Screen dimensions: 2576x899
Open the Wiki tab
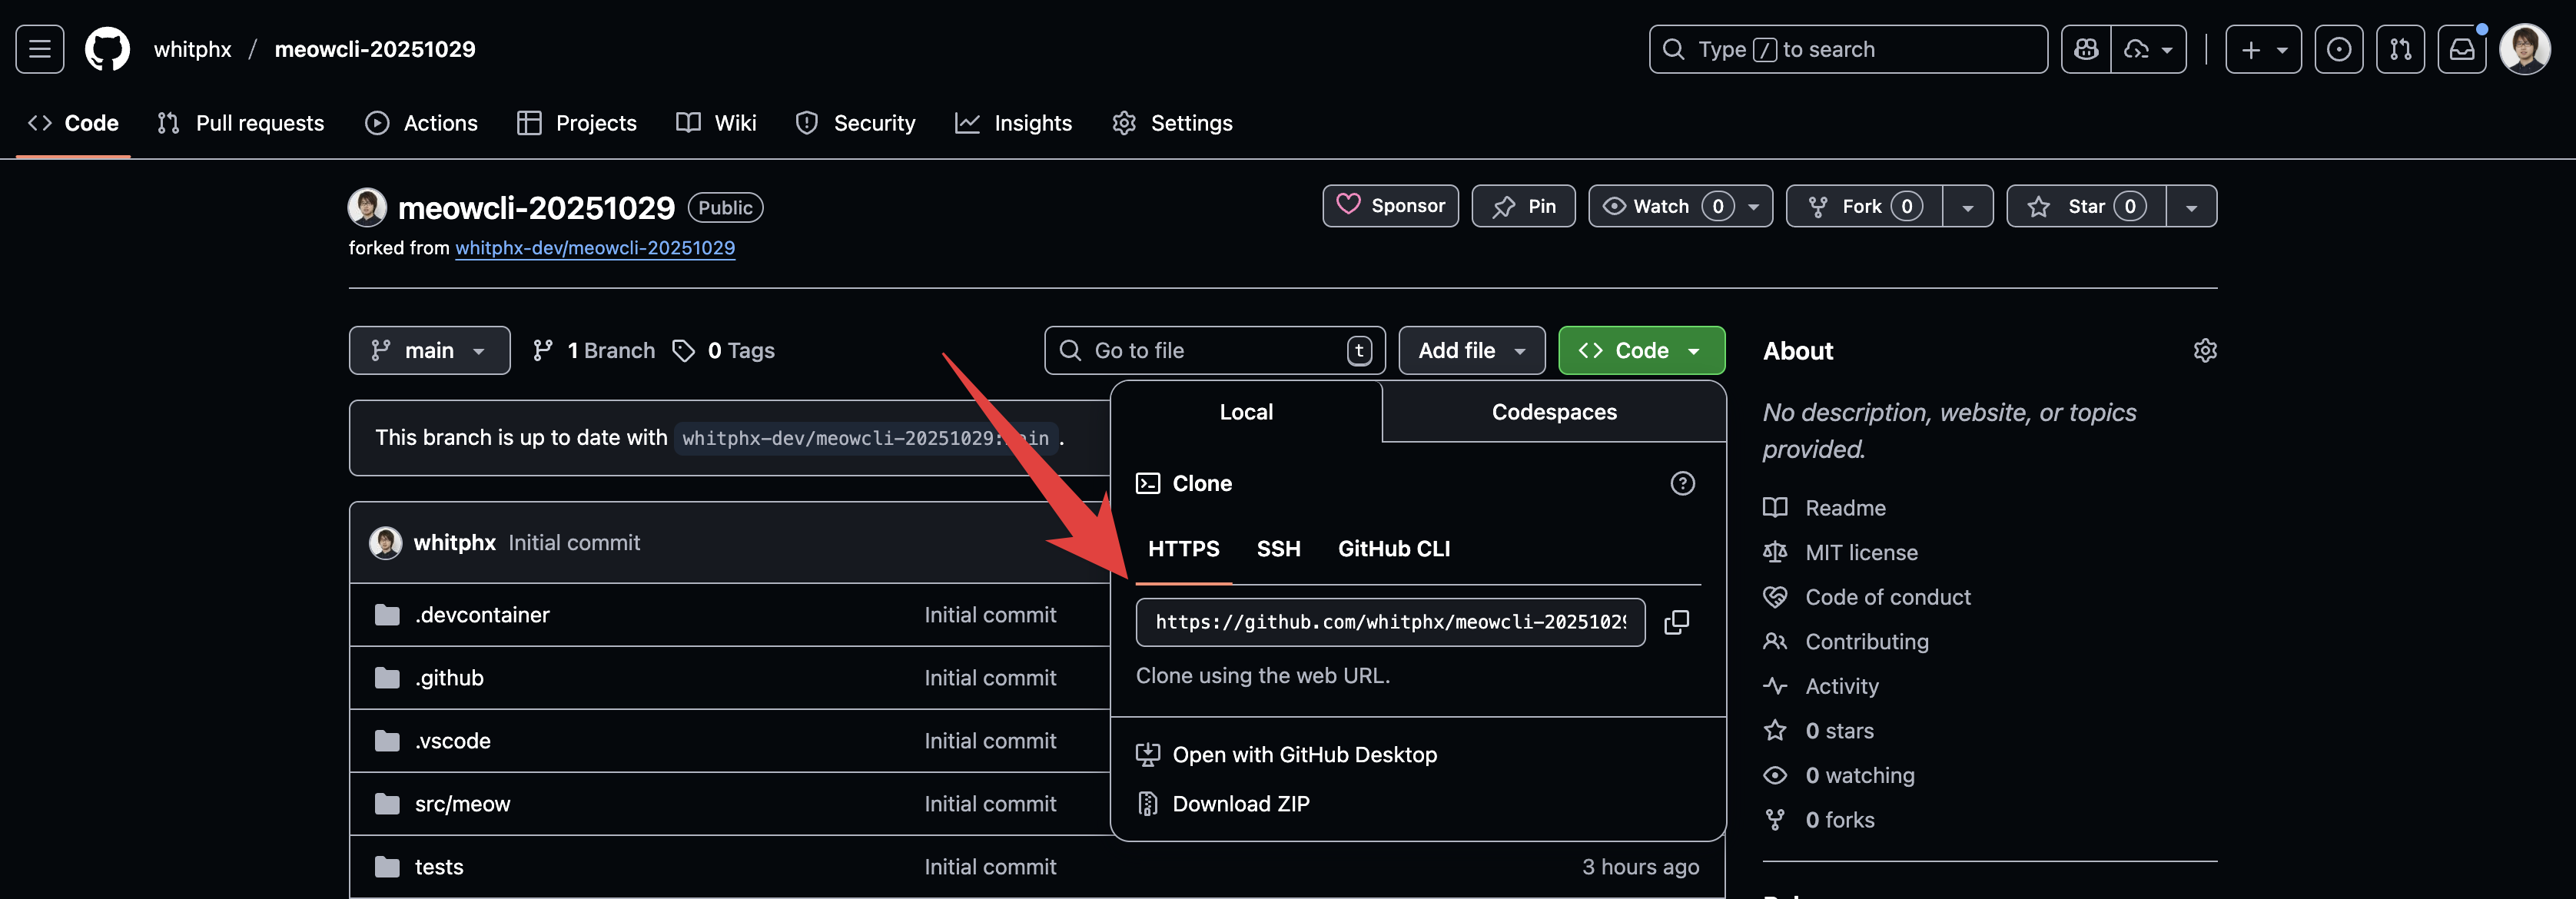716,123
